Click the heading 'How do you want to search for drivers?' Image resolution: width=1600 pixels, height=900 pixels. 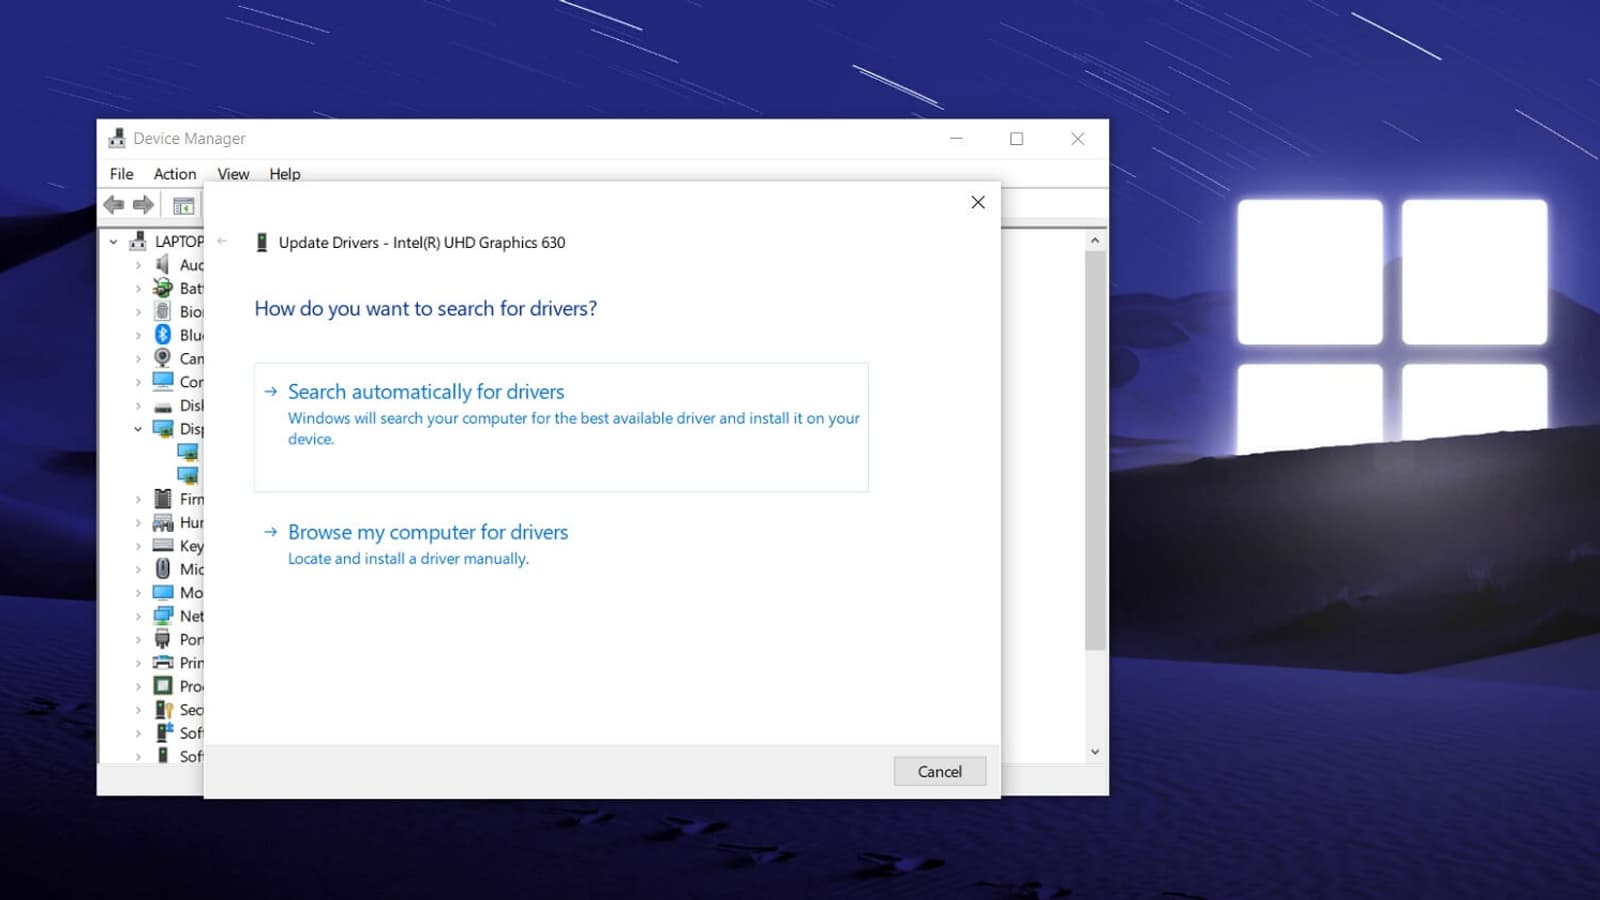[426, 308]
